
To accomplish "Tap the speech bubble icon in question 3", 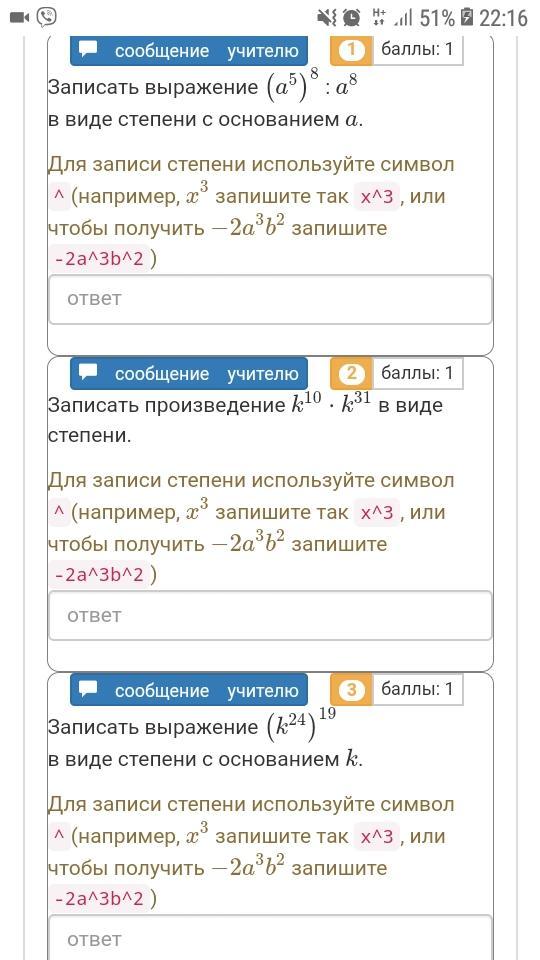I will pyautogui.click(x=89, y=689).
